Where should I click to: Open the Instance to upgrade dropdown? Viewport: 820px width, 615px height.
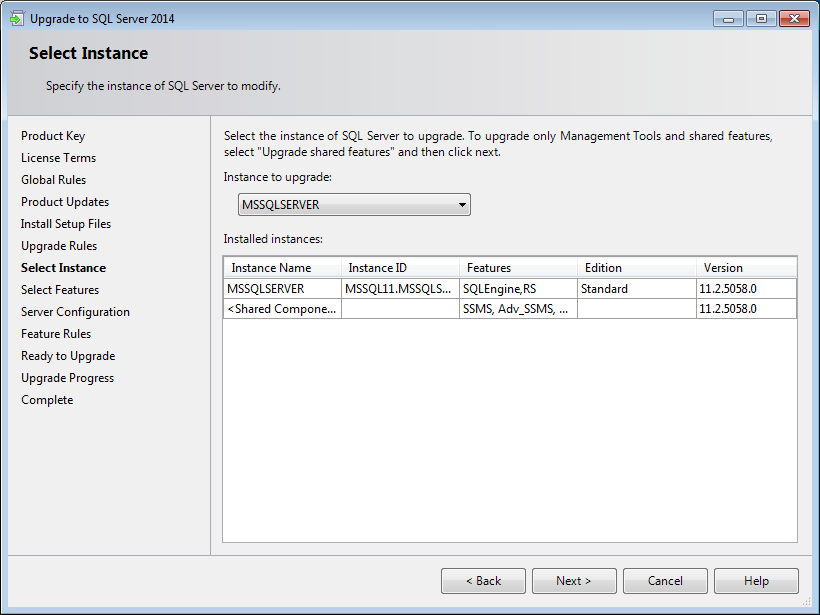[x=354, y=204]
